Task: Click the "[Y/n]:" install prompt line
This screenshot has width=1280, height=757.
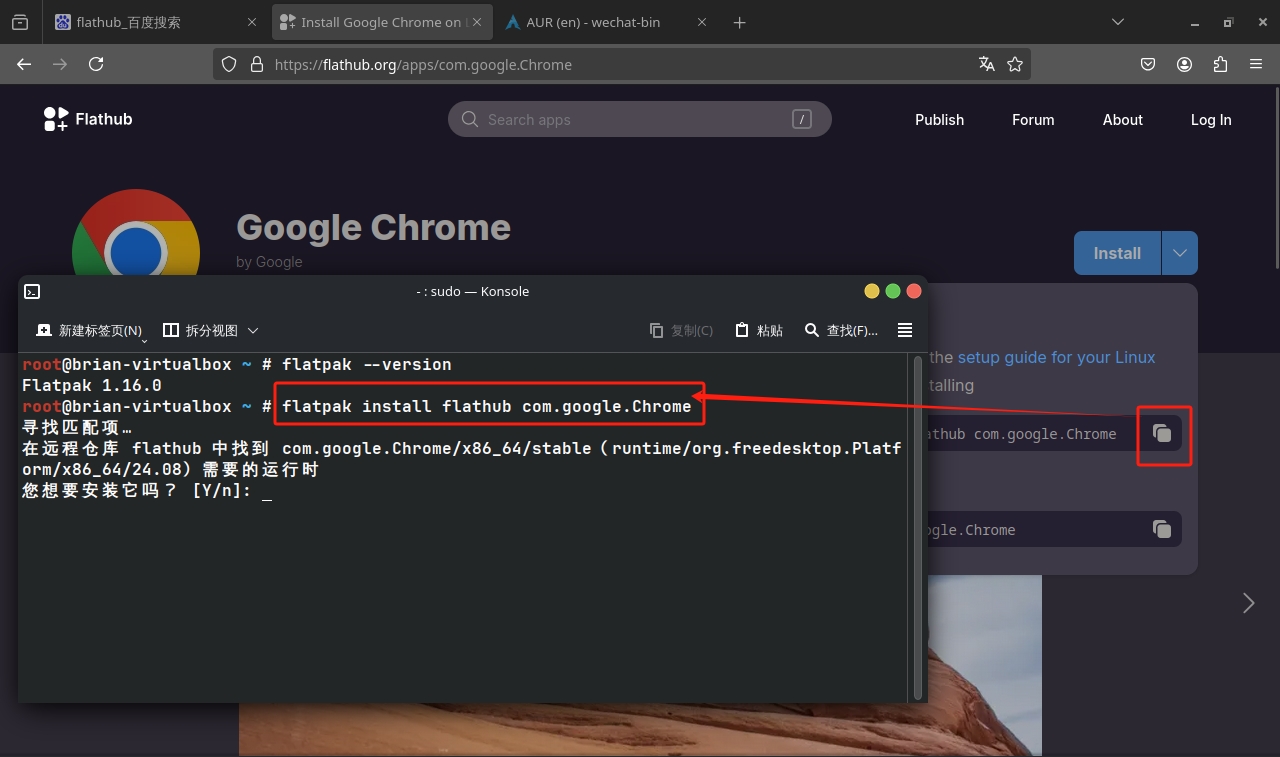Action: point(147,490)
